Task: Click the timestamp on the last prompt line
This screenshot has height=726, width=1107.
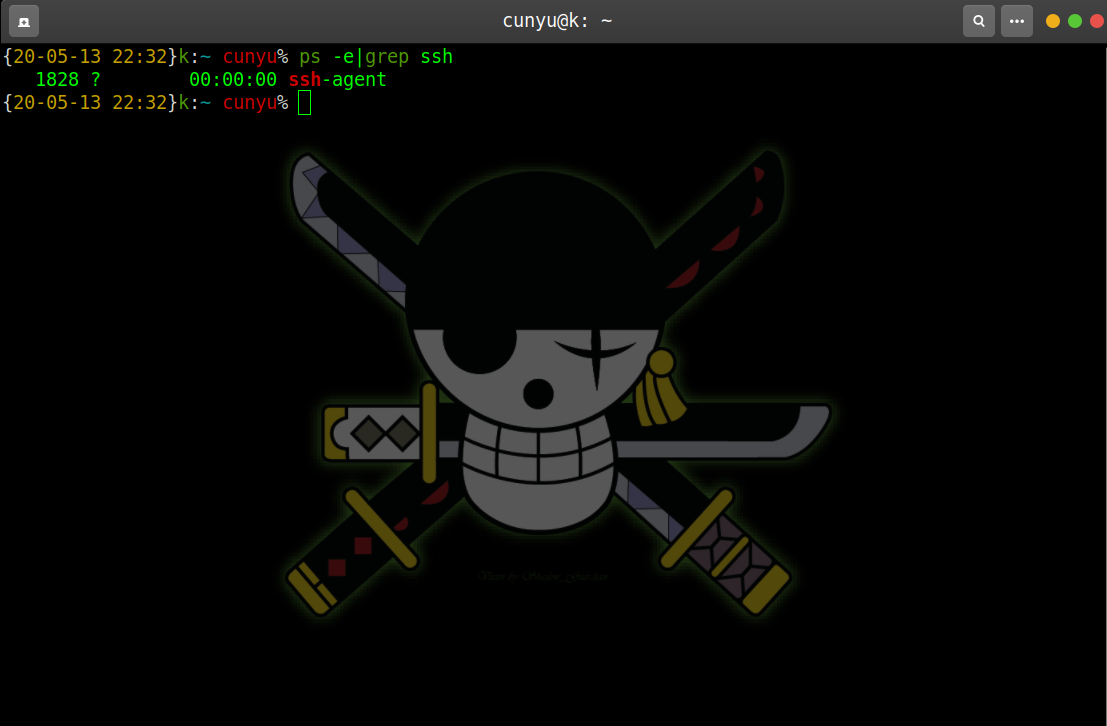Action: tap(90, 102)
